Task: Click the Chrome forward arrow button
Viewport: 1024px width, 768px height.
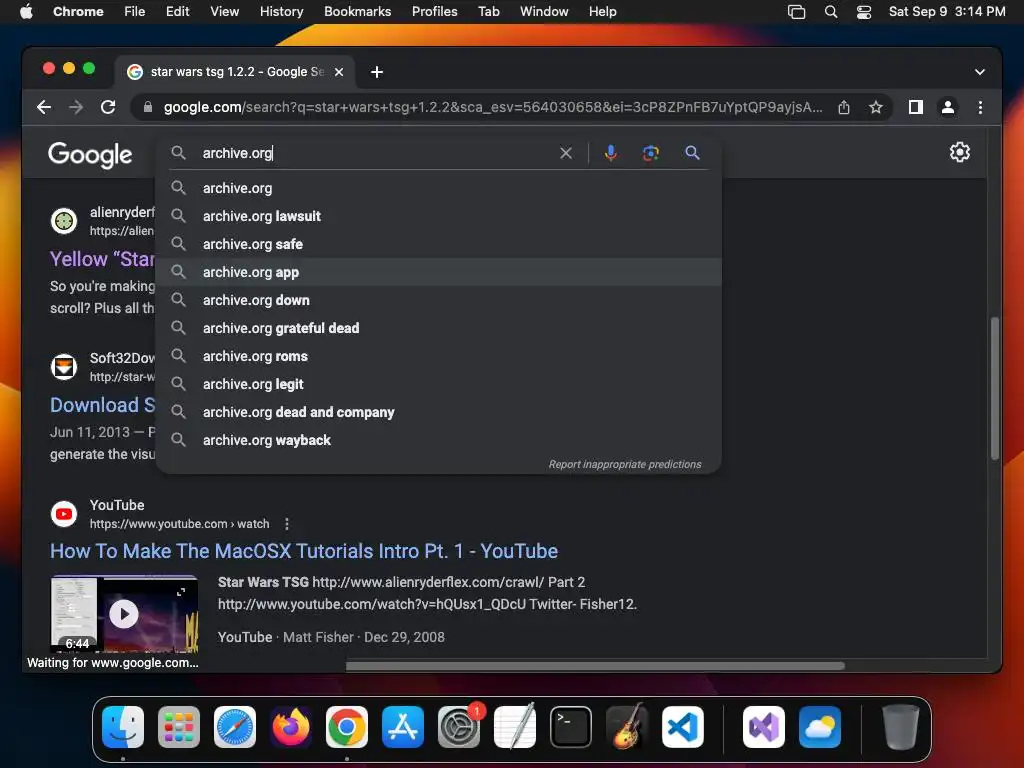Action: click(x=76, y=107)
